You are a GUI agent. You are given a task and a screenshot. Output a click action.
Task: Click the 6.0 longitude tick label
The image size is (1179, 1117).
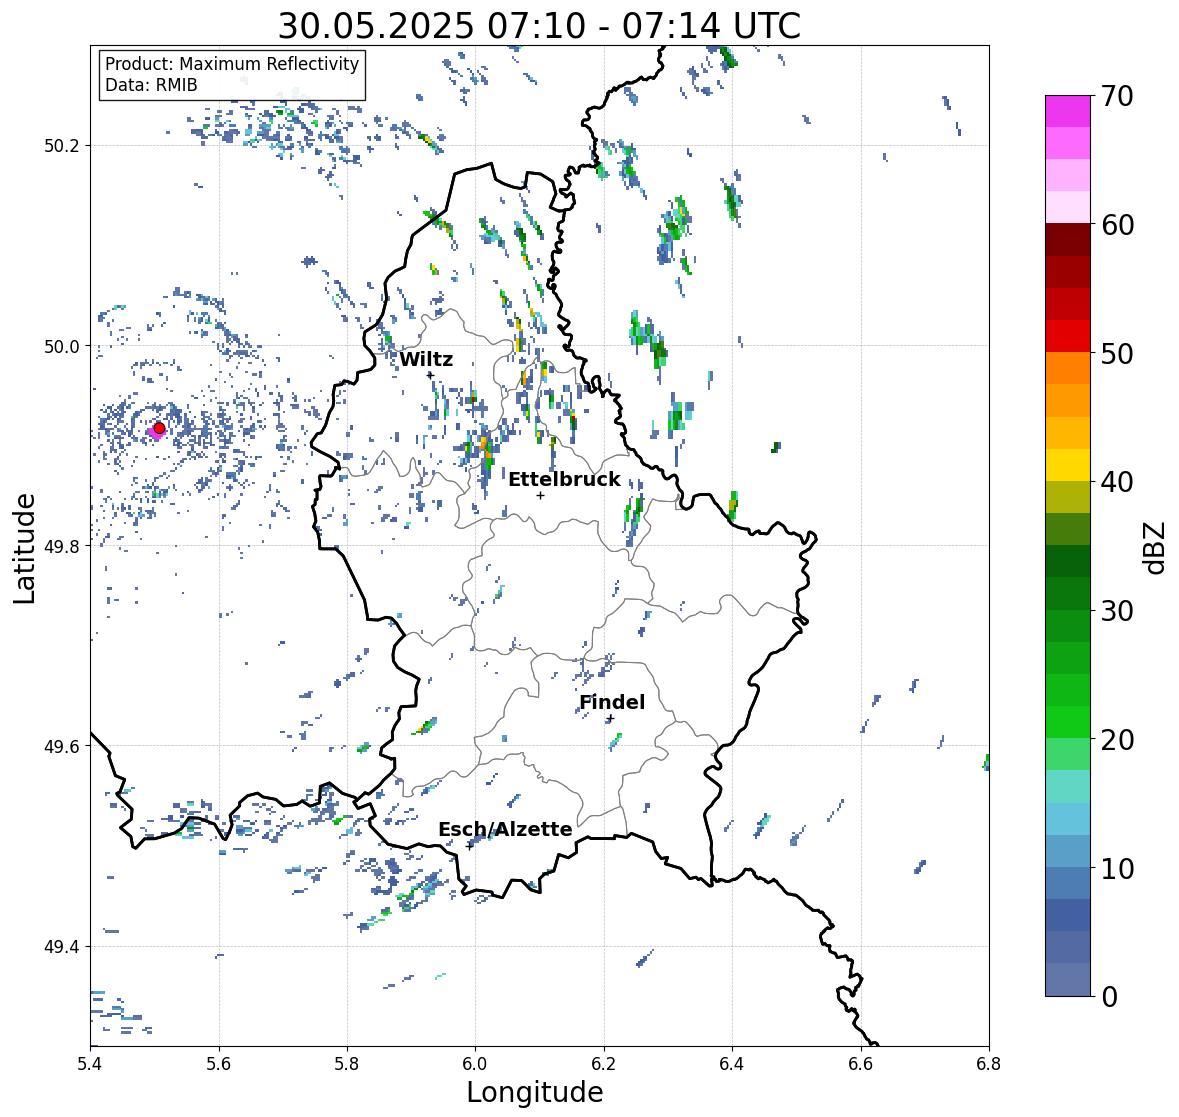click(x=475, y=1063)
